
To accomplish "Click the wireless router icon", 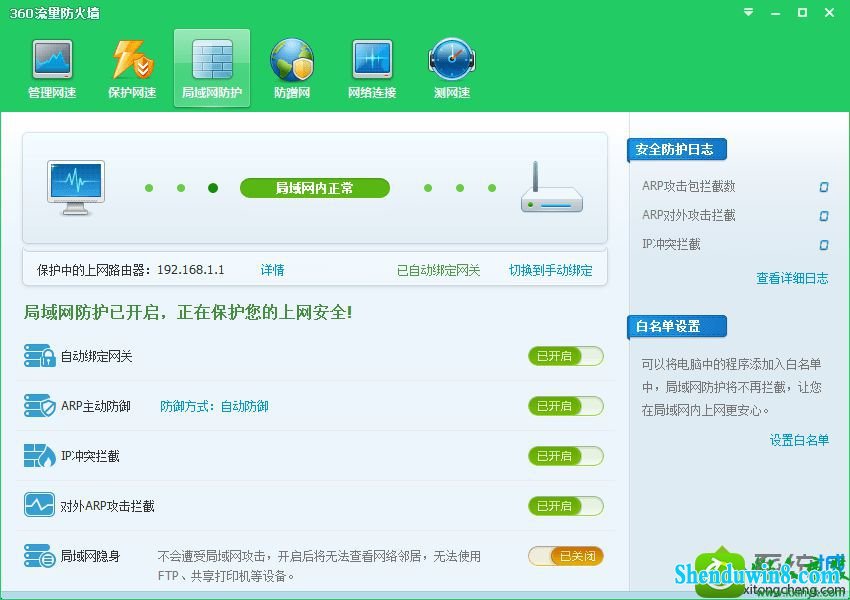I will (551, 187).
